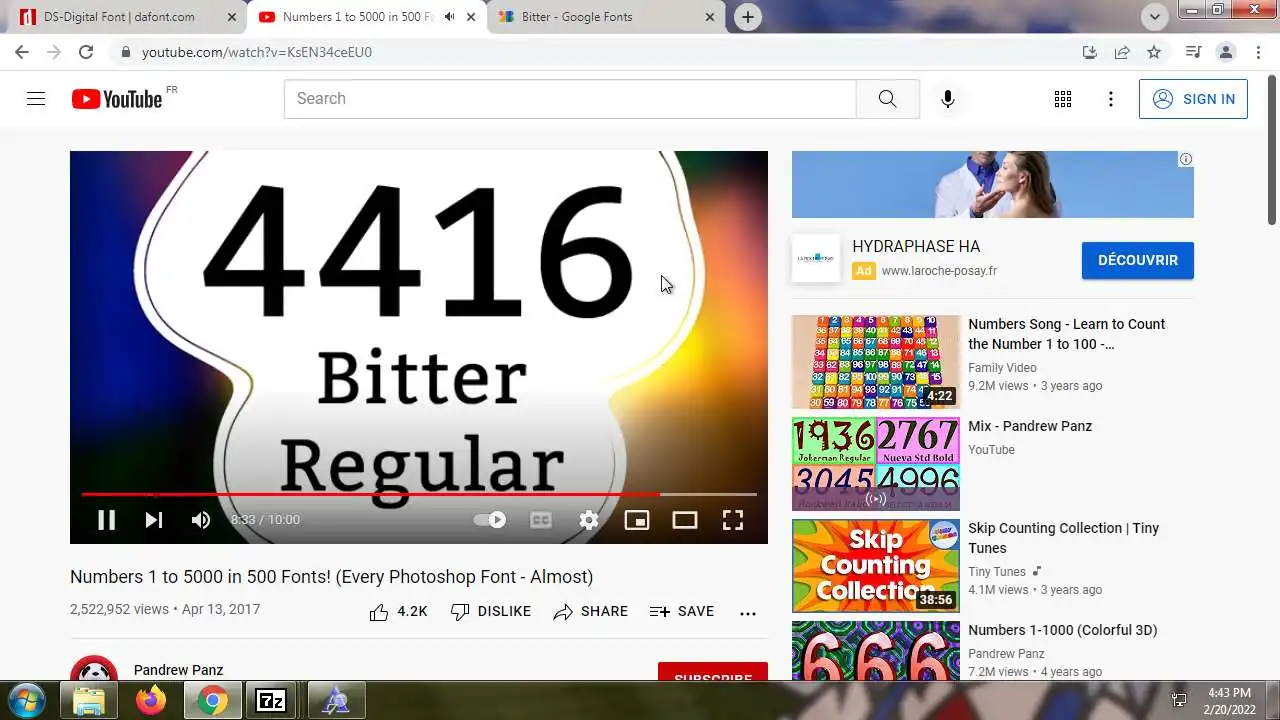
Task: Open Family Video channel name
Action: coord(1002,368)
